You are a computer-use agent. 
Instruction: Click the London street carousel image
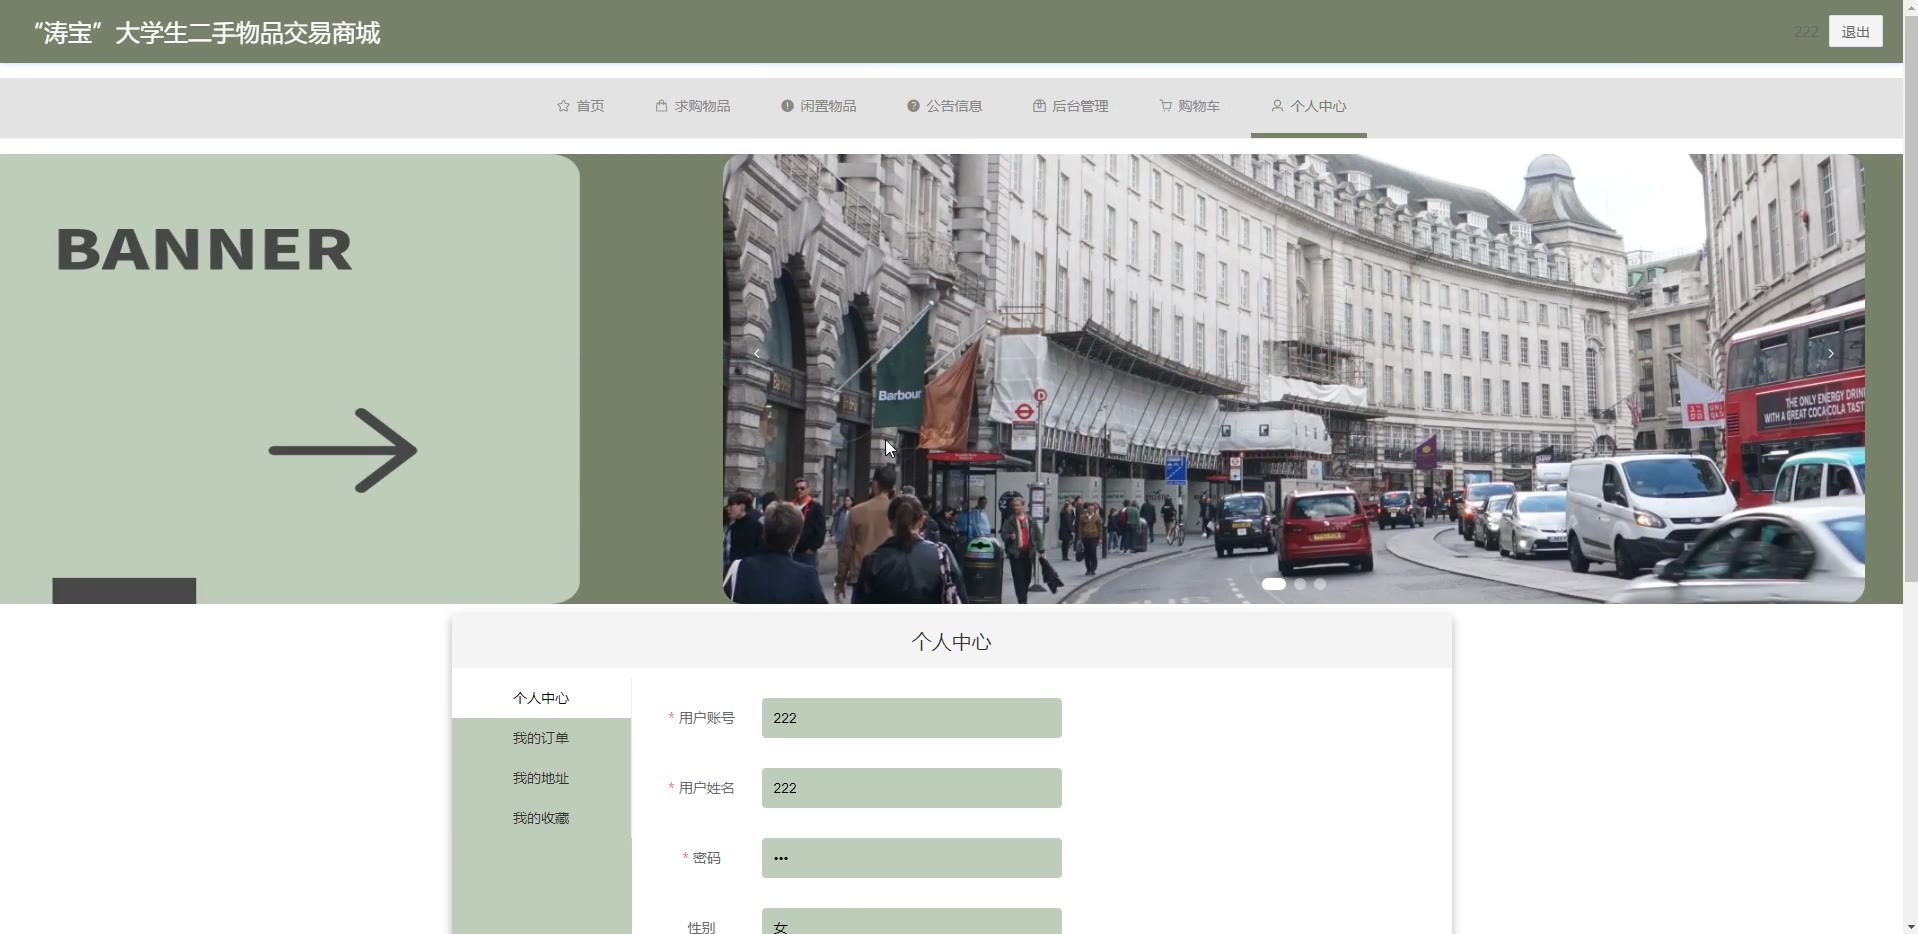pyautogui.click(x=1293, y=378)
